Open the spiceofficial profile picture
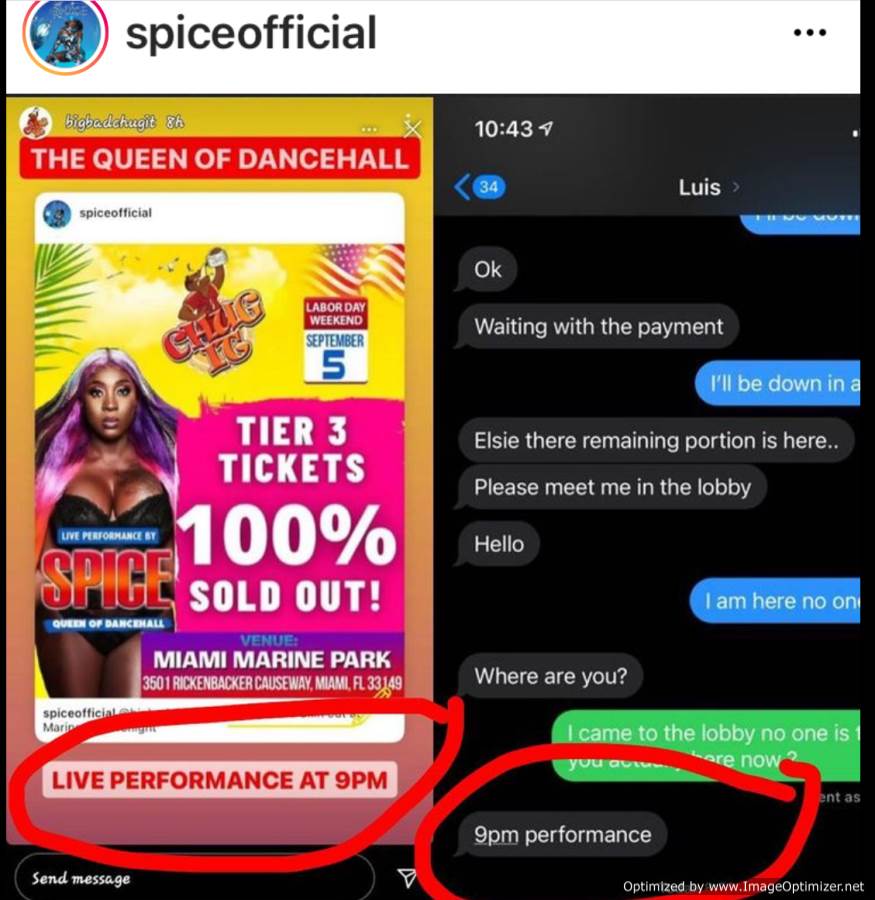This screenshot has width=875, height=900. 65,36
